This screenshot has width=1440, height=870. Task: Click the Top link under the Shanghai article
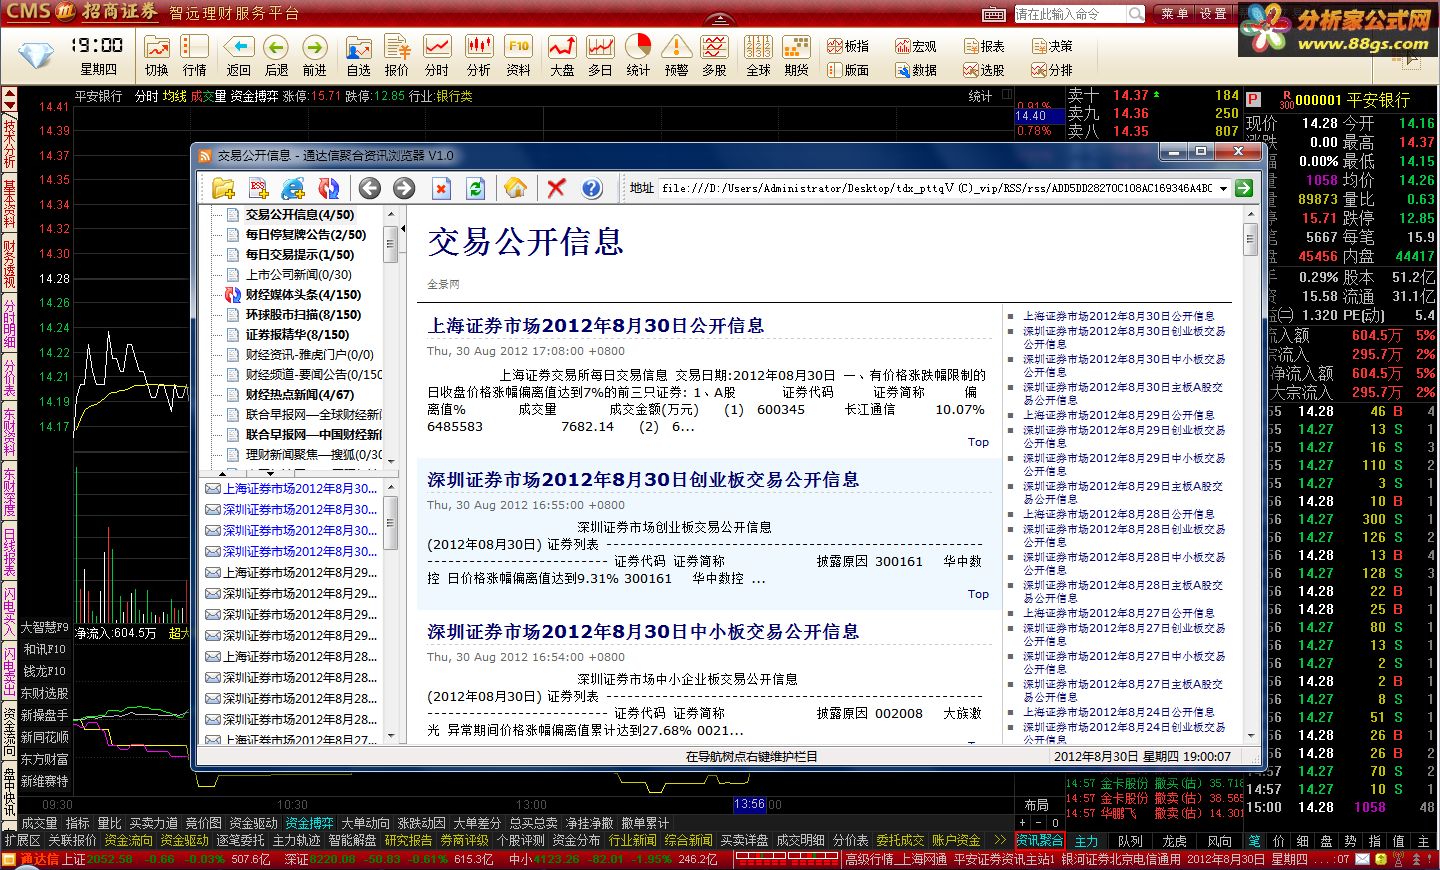coord(978,442)
